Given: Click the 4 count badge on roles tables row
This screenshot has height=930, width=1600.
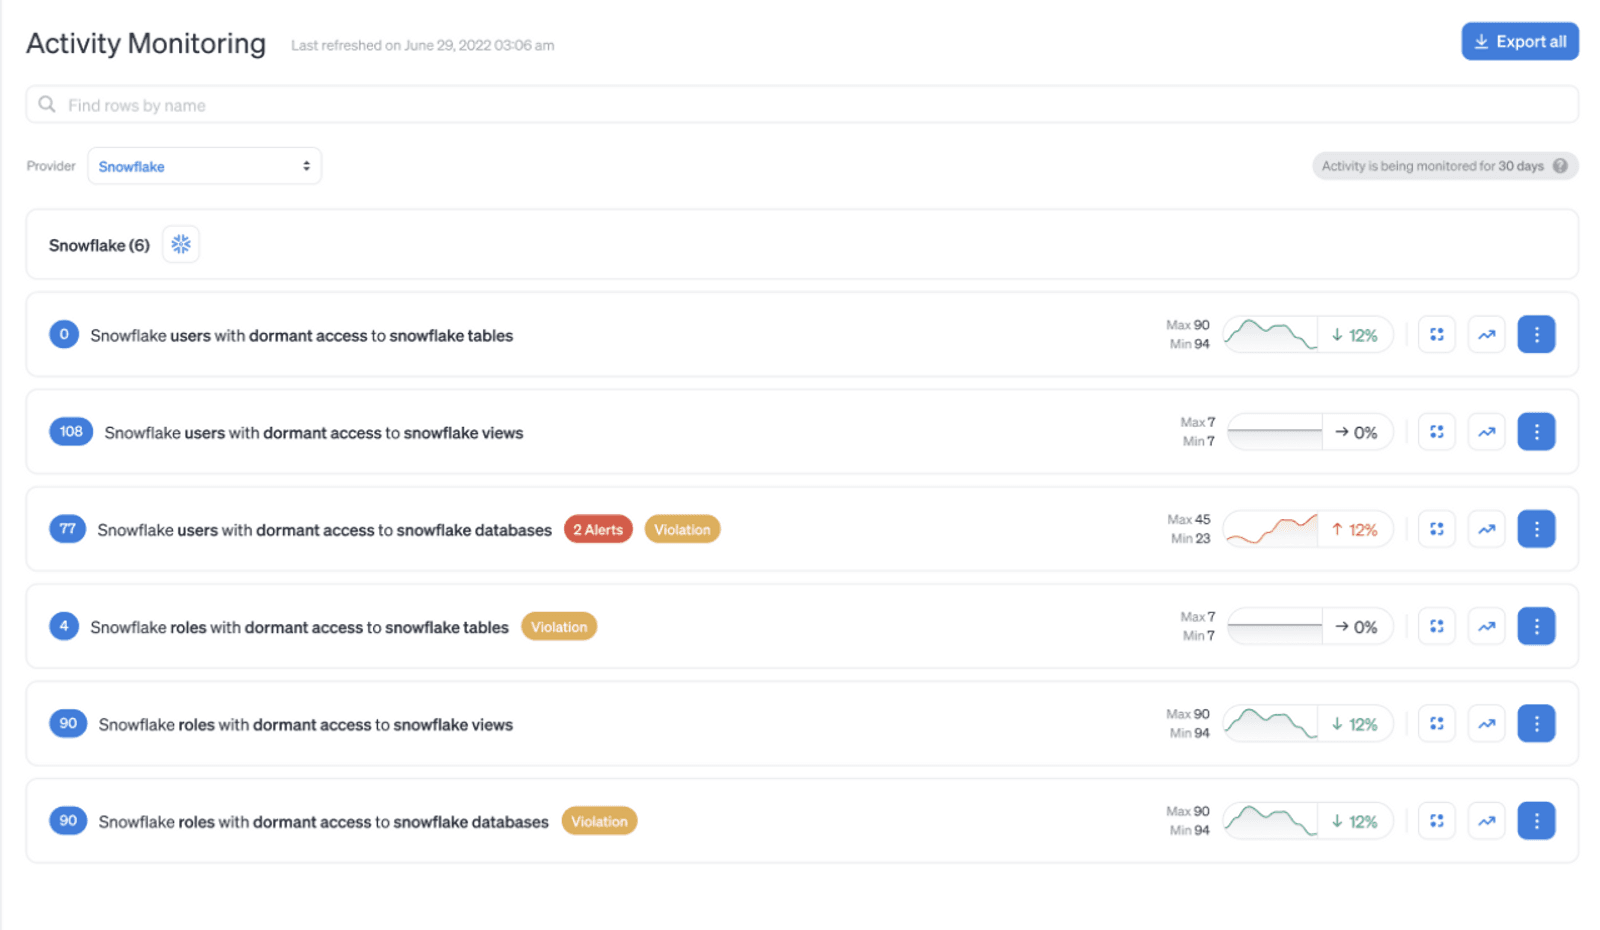Looking at the screenshot, I should coord(64,626).
